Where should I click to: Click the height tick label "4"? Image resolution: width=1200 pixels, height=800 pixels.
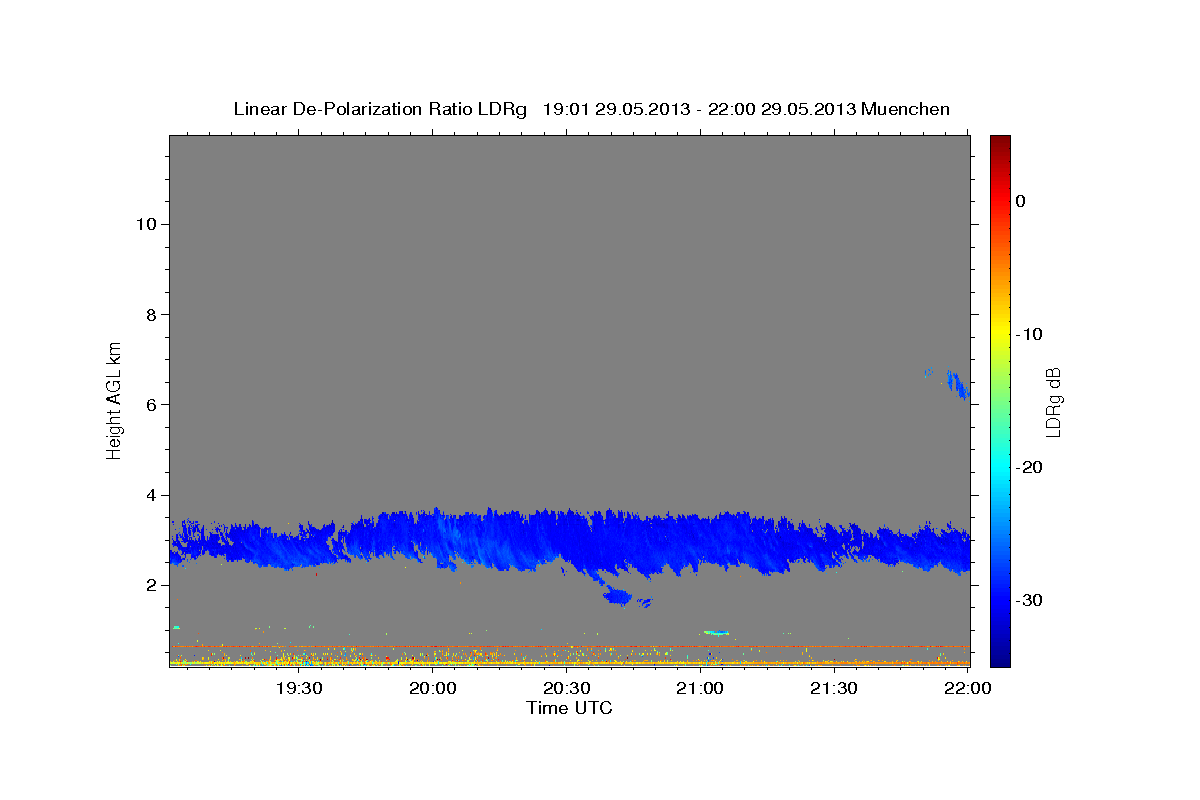[x=151, y=495]
